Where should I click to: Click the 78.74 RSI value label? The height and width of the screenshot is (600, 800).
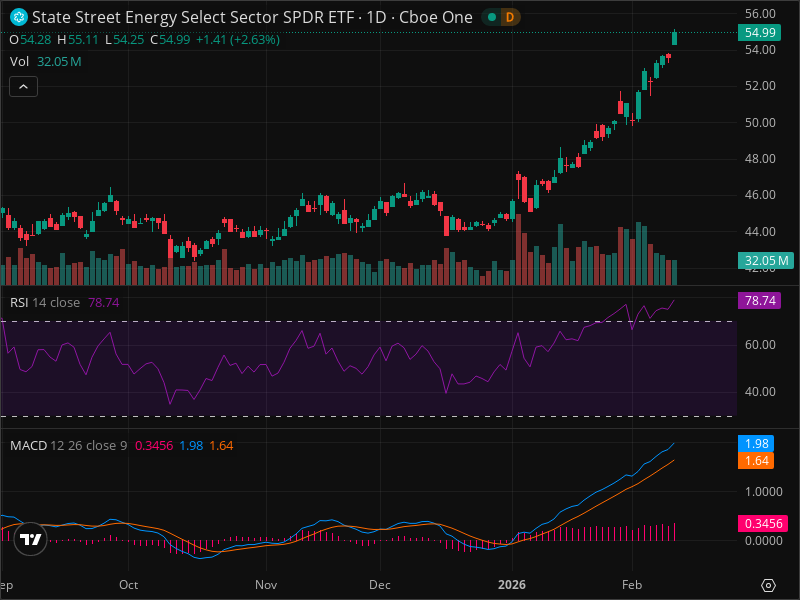759,301
